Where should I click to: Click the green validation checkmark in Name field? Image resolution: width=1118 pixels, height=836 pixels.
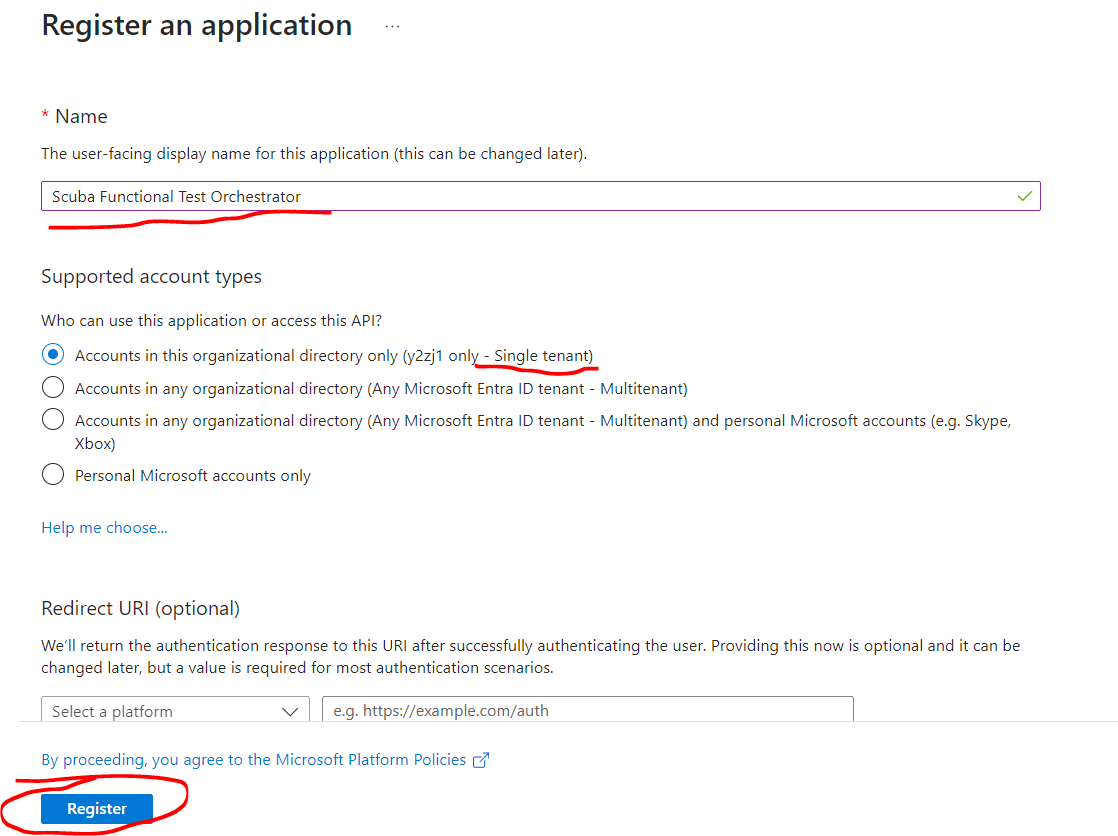[x=1024, y=196]
